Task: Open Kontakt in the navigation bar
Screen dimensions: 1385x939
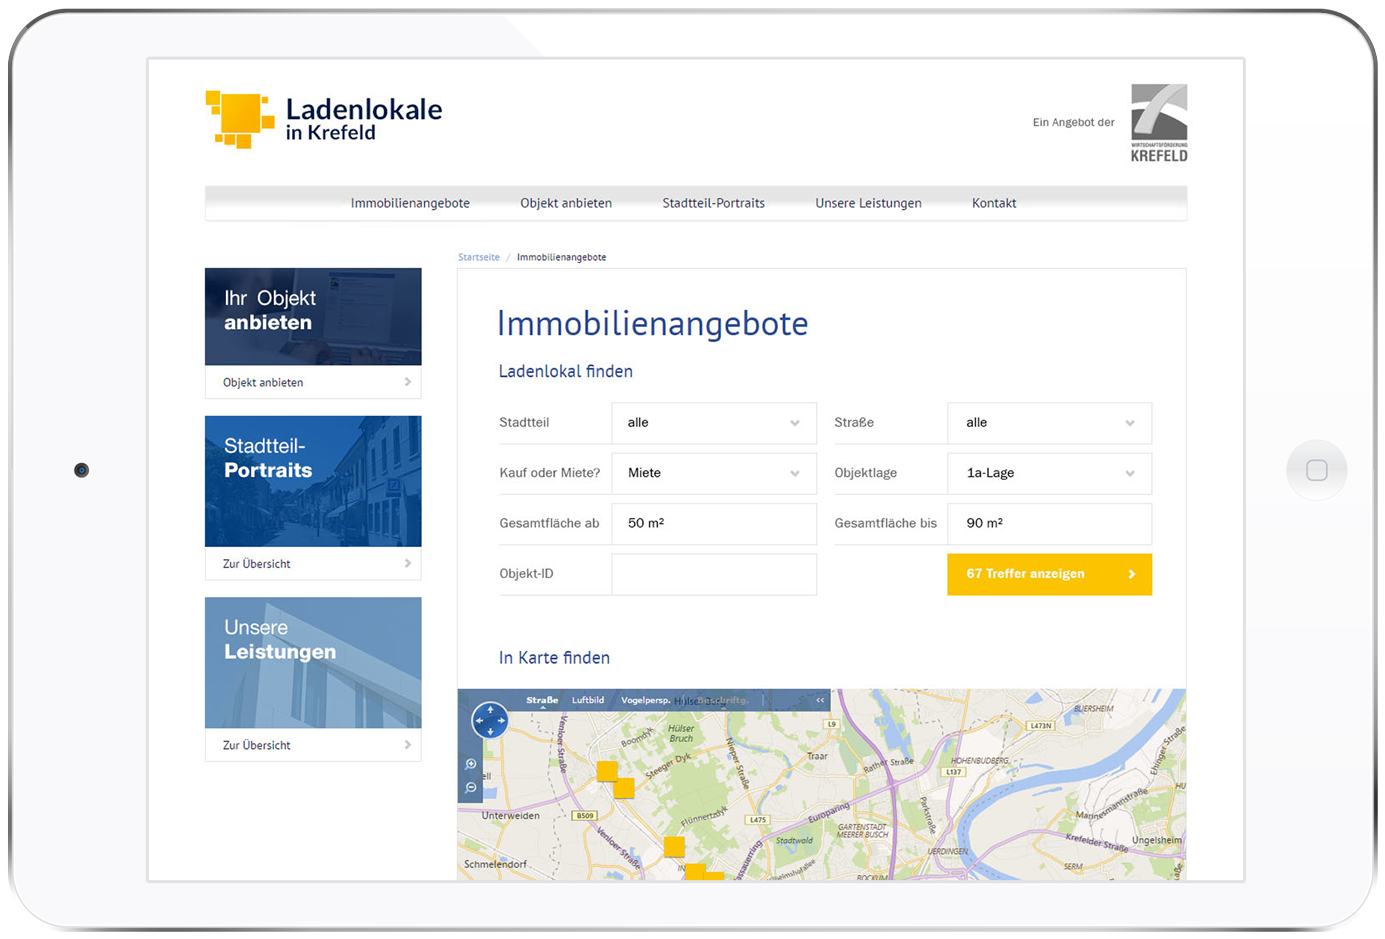Action: click(x=994, y=203)
